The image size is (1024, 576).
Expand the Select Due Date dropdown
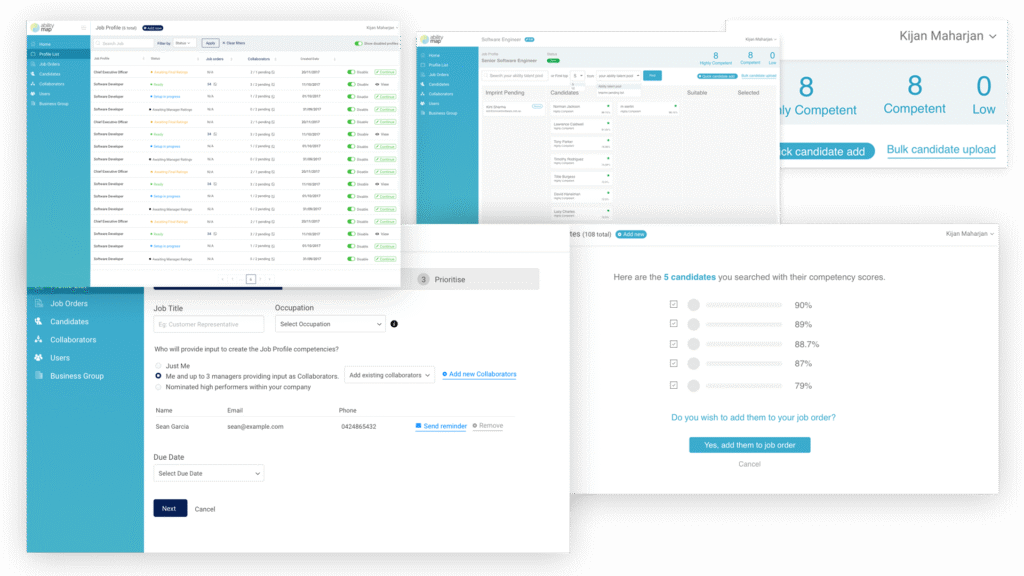(x=208, y=473)
